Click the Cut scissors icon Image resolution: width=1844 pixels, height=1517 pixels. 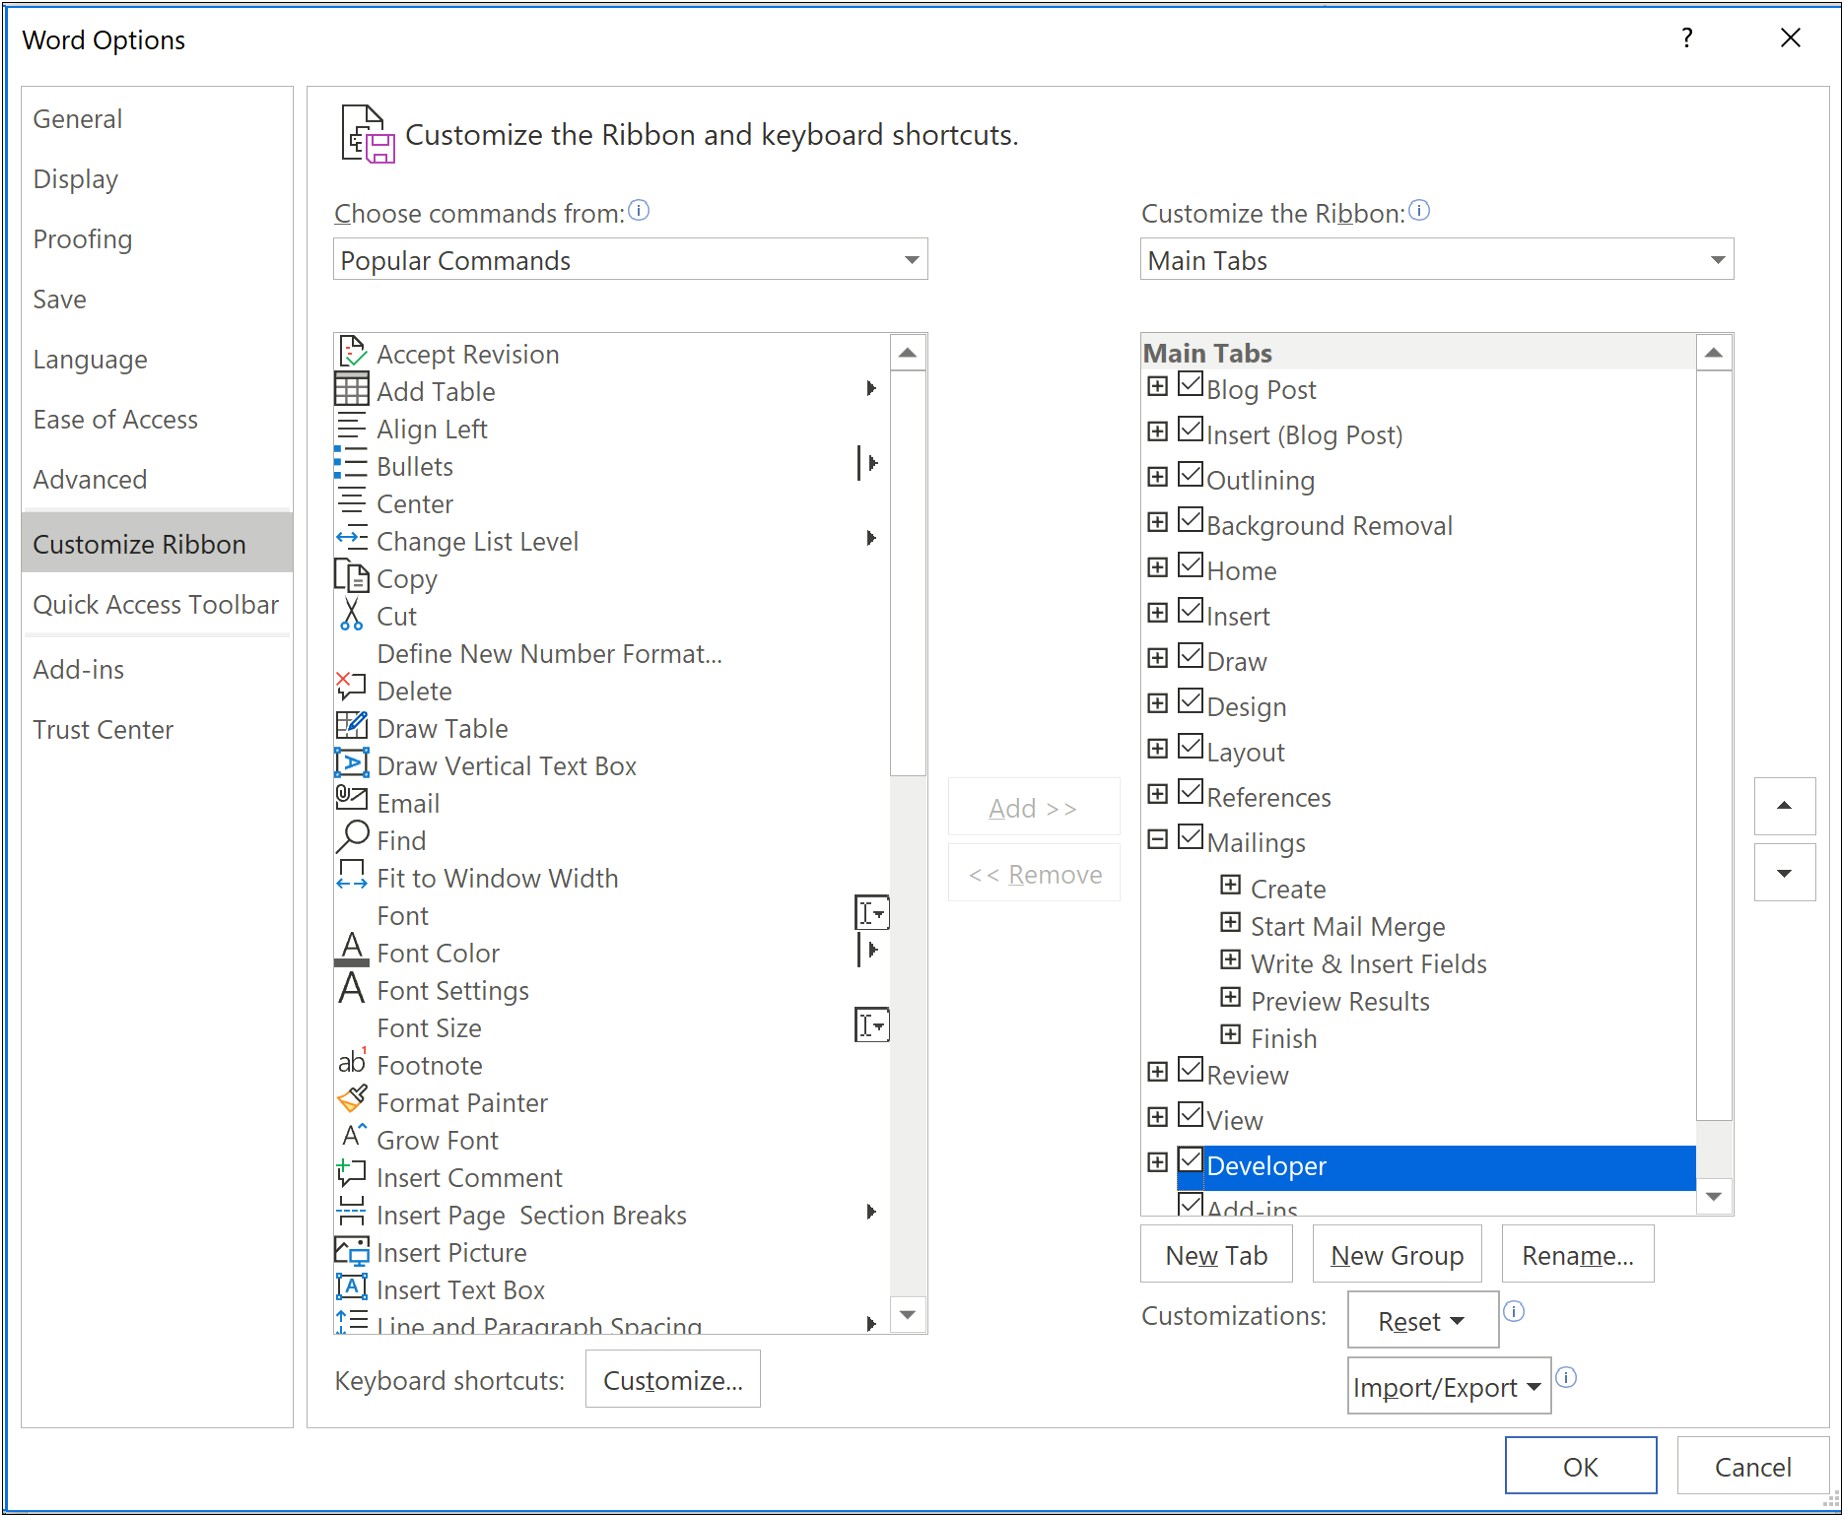(x=352, y=615)
